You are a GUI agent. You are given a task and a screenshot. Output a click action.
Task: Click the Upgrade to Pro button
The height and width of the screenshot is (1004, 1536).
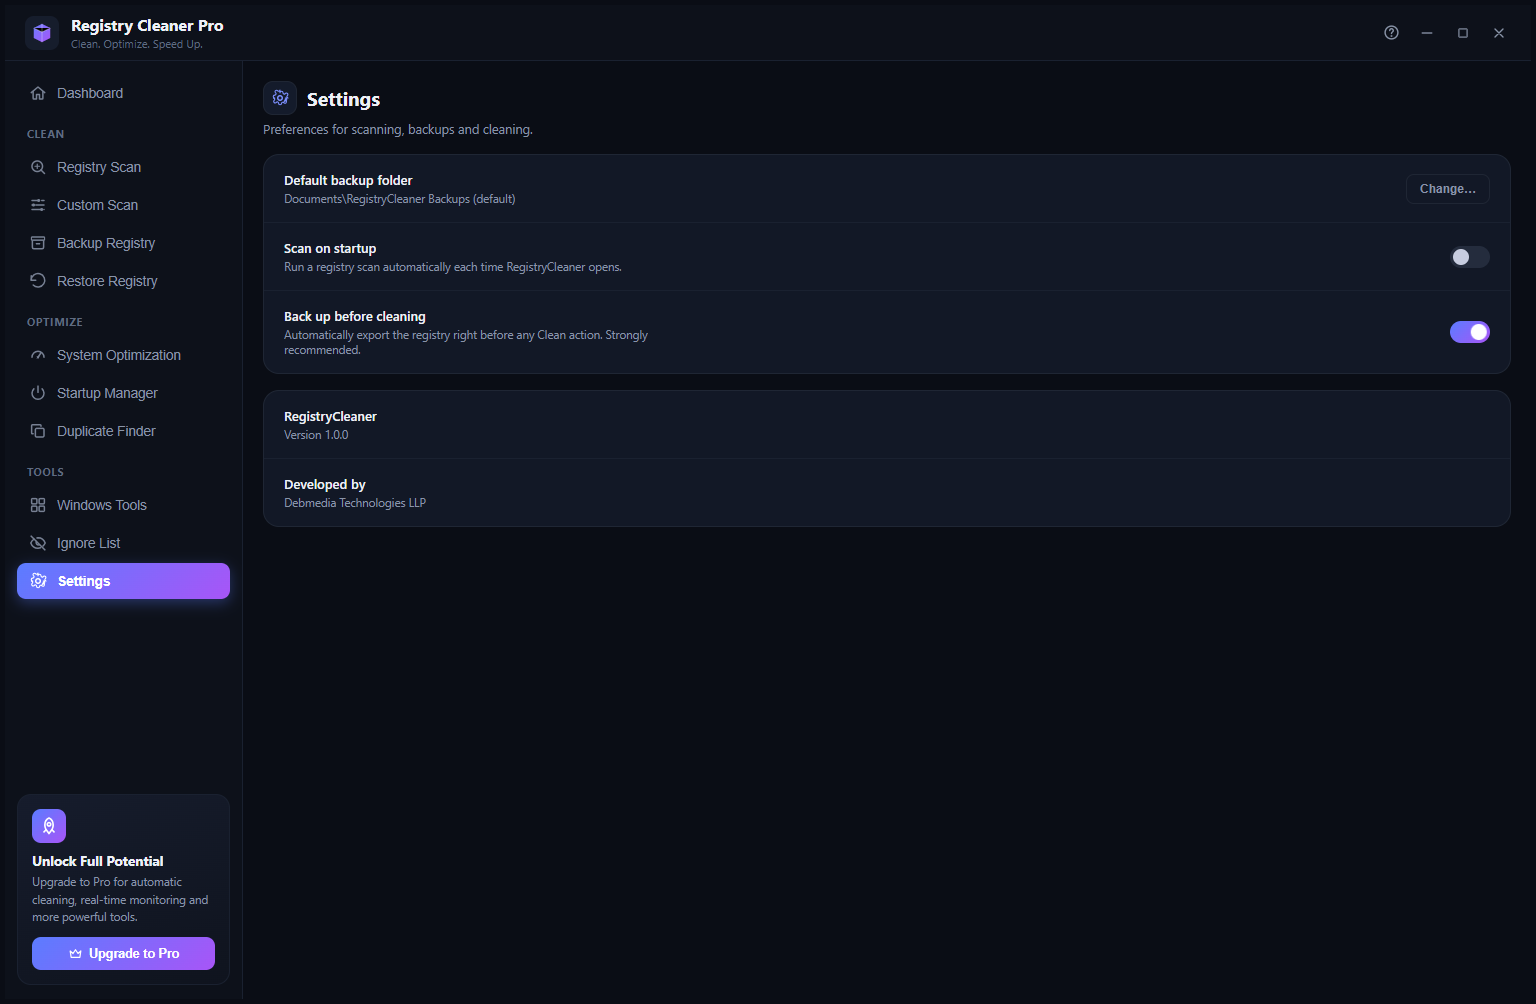[123, 953]
